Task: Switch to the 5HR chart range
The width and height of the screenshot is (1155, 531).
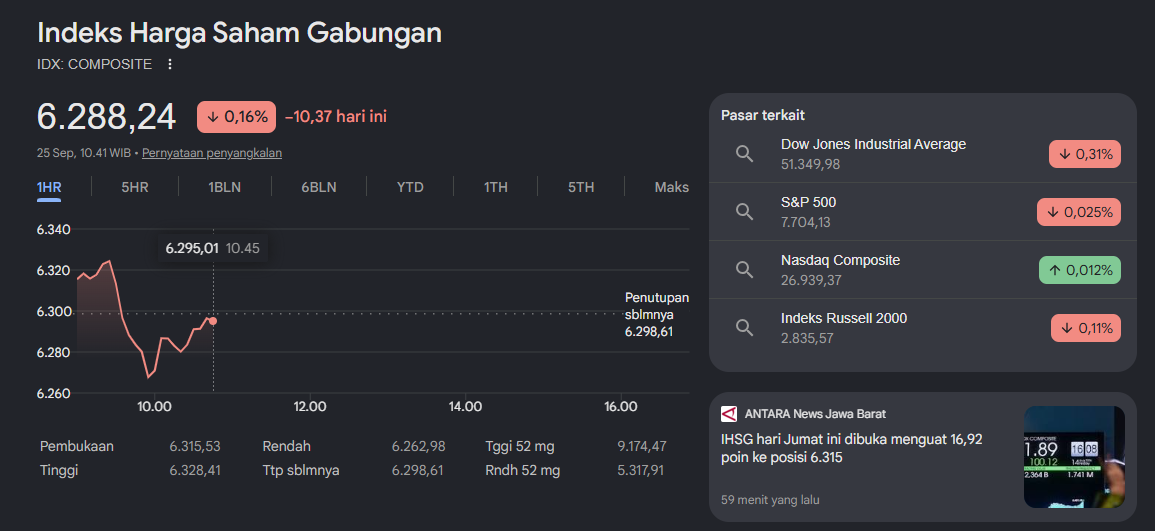Action: pos(135,187)
